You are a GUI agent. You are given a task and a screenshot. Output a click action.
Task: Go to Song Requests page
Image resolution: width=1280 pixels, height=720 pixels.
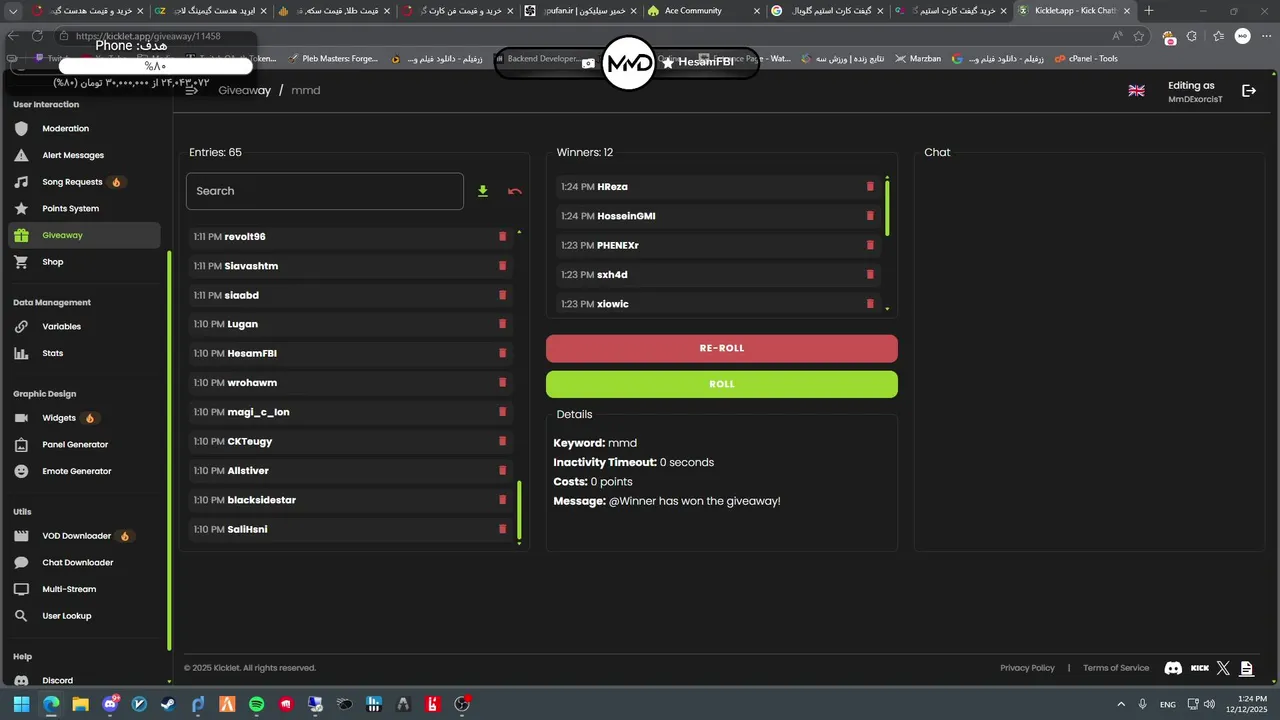[84, 182]
